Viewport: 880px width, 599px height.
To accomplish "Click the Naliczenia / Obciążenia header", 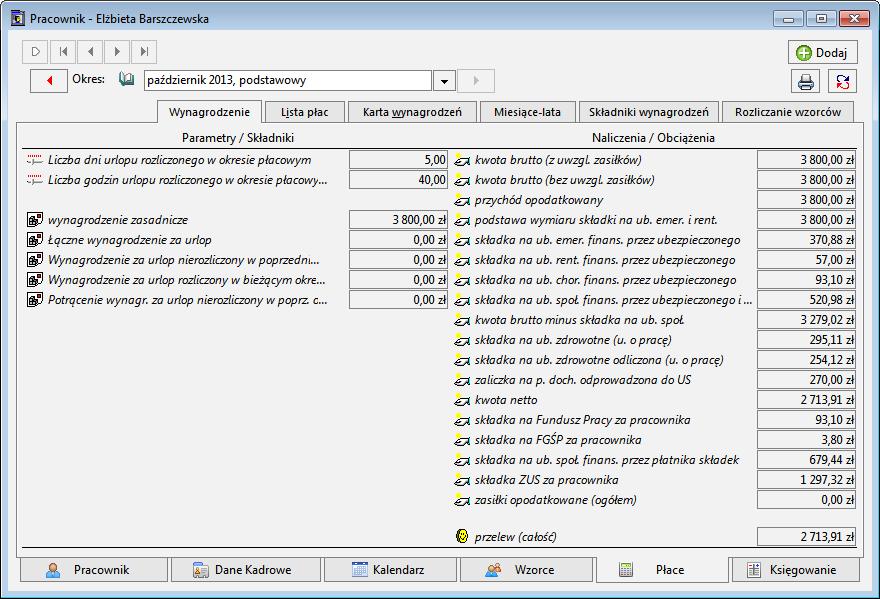I will pos(653,138).
